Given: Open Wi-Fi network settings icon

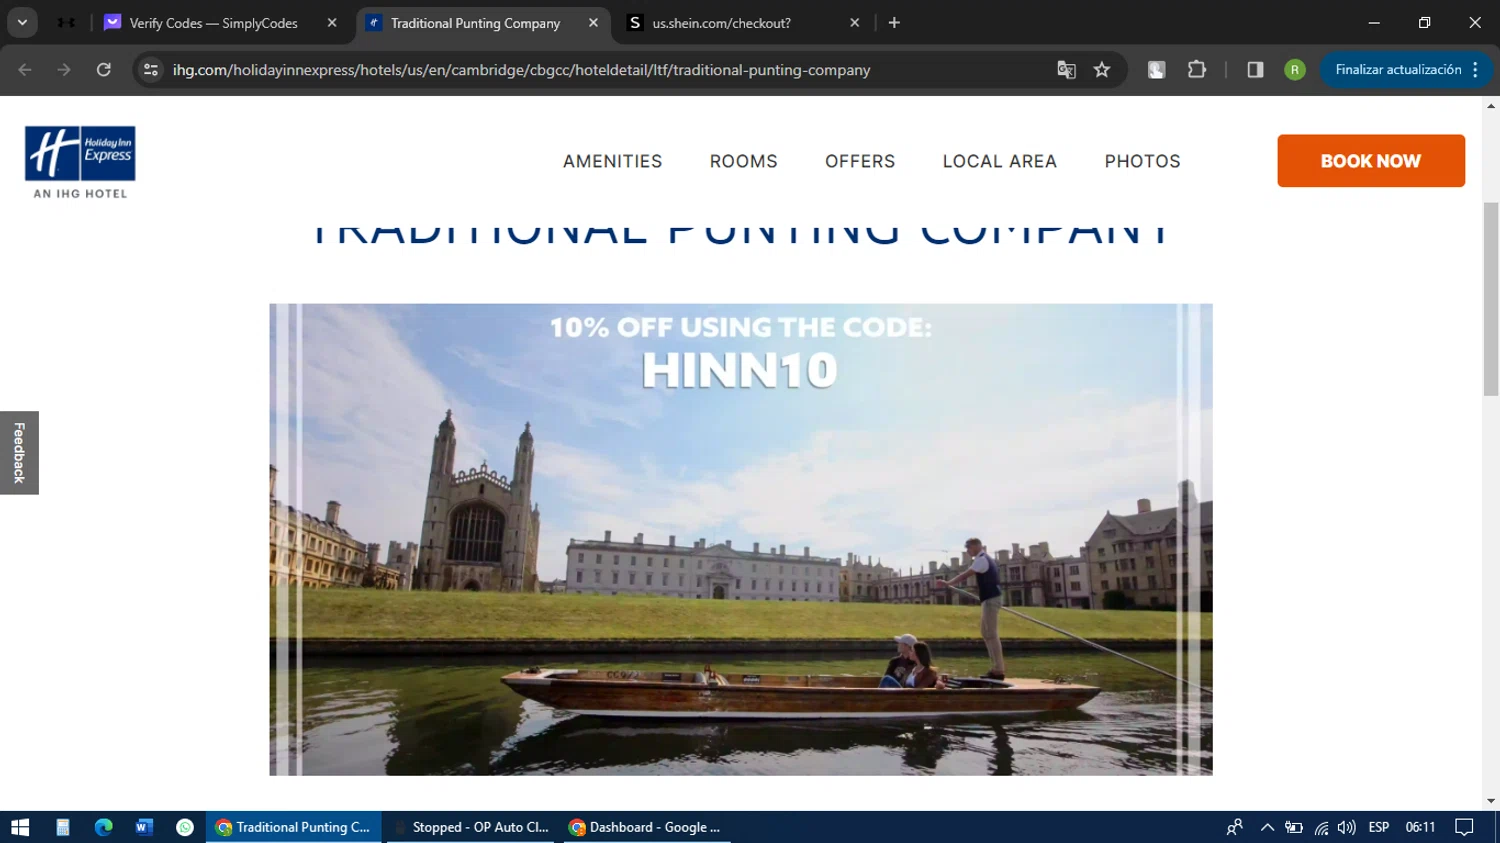Looking at the screenshot, I should pyautogui.click(x=1321, y=827).
